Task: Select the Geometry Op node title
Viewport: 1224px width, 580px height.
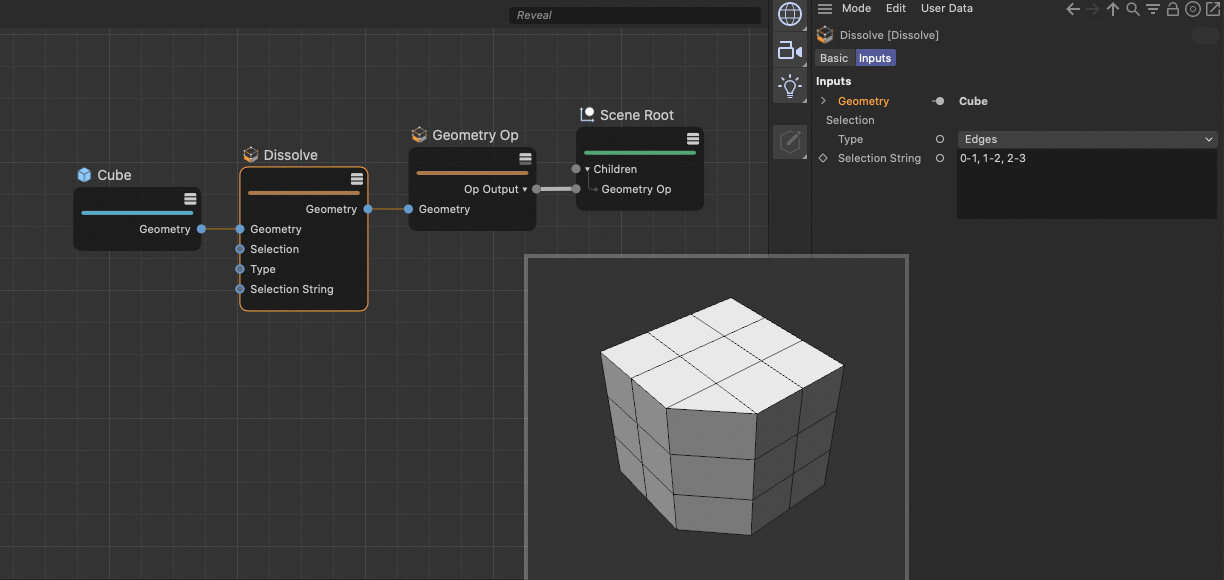Action: point(476,135)
